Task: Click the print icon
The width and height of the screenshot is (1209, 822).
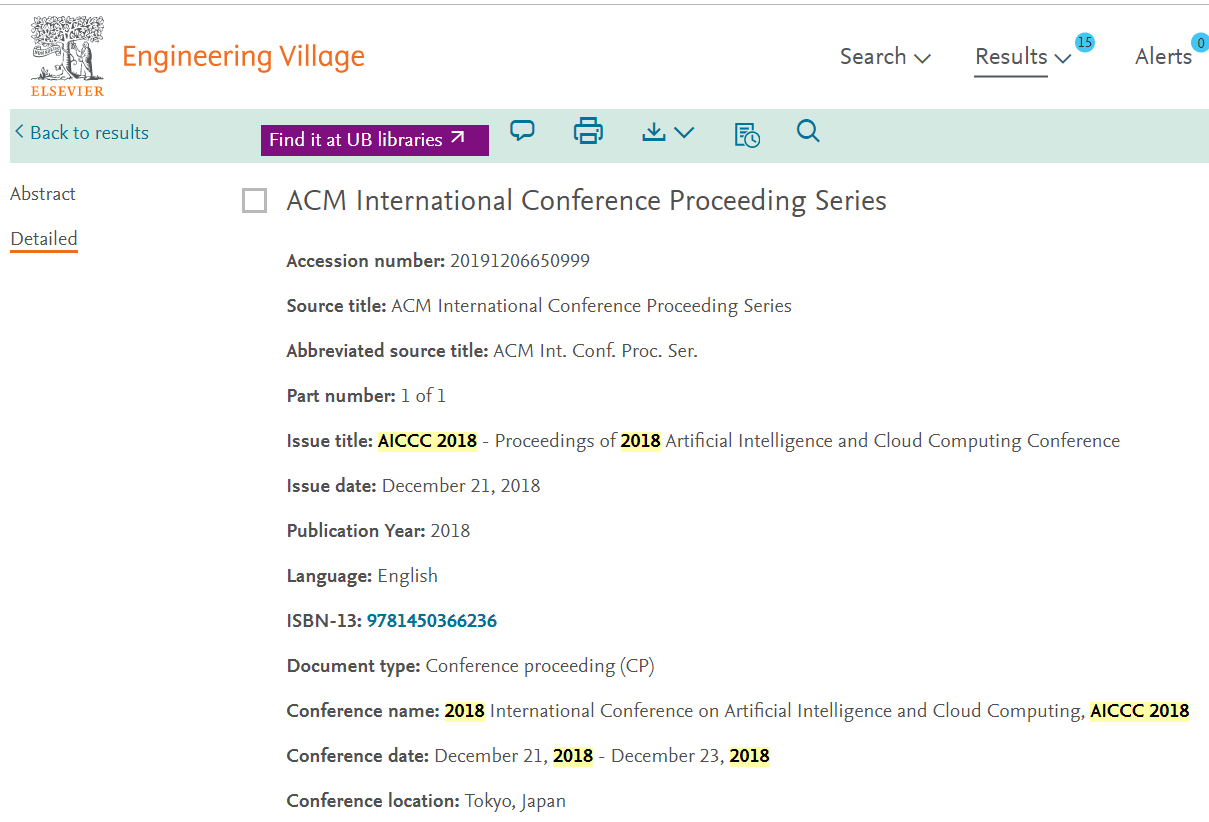Action: pos(588,131)
